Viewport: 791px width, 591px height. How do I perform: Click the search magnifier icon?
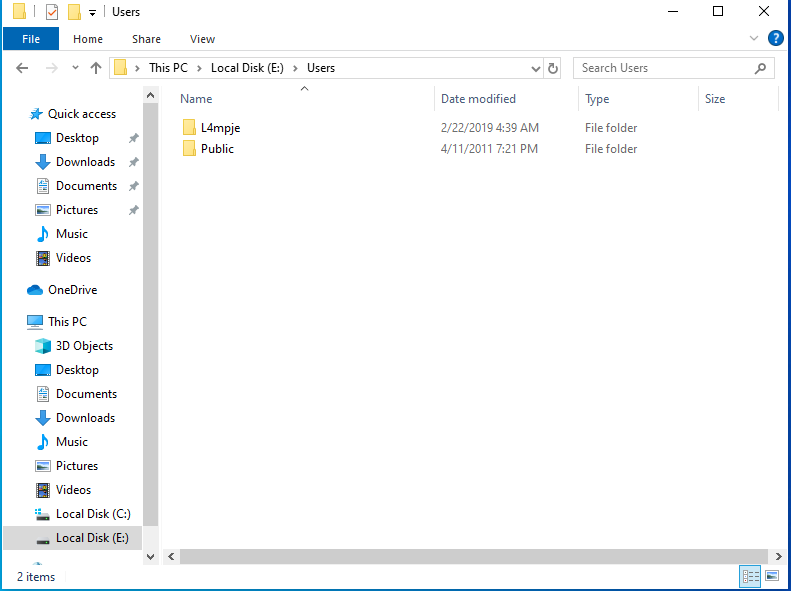point(760,68)
